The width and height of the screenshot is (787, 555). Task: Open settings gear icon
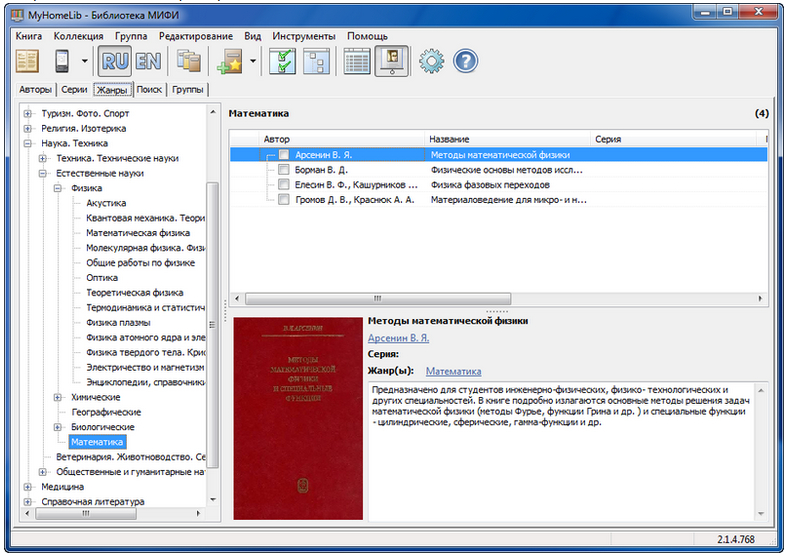[x=432, y=61]
